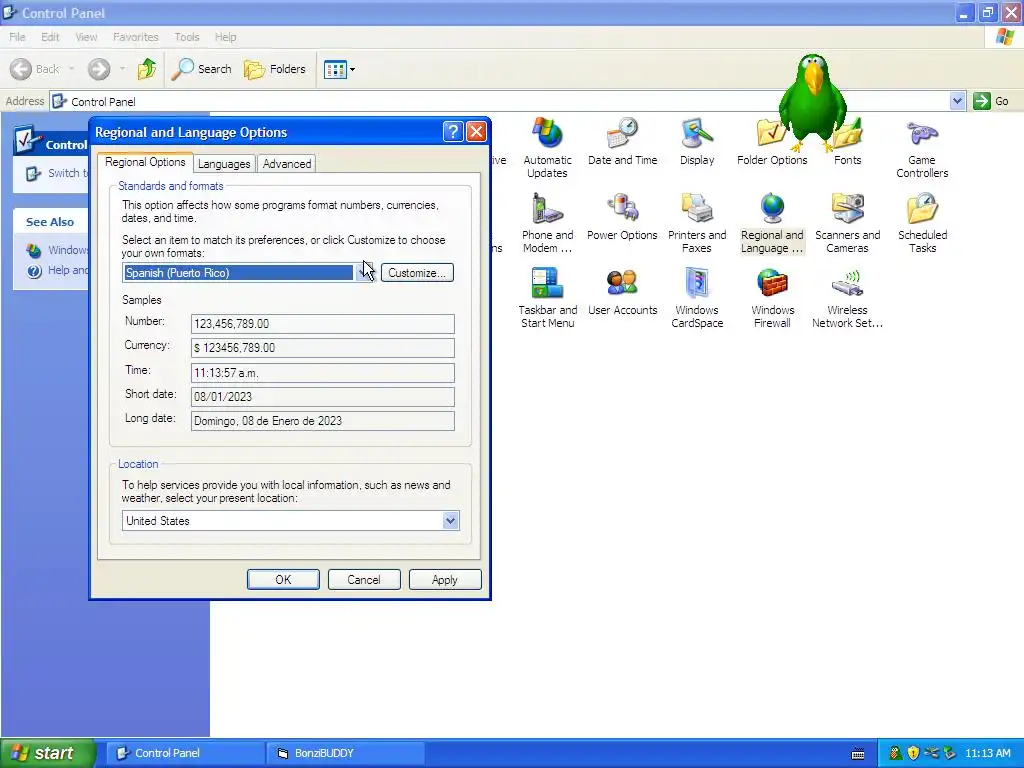The image size is (1024, 768).
Task: Click the Long date sample field
Action: (x=323, y=421)
